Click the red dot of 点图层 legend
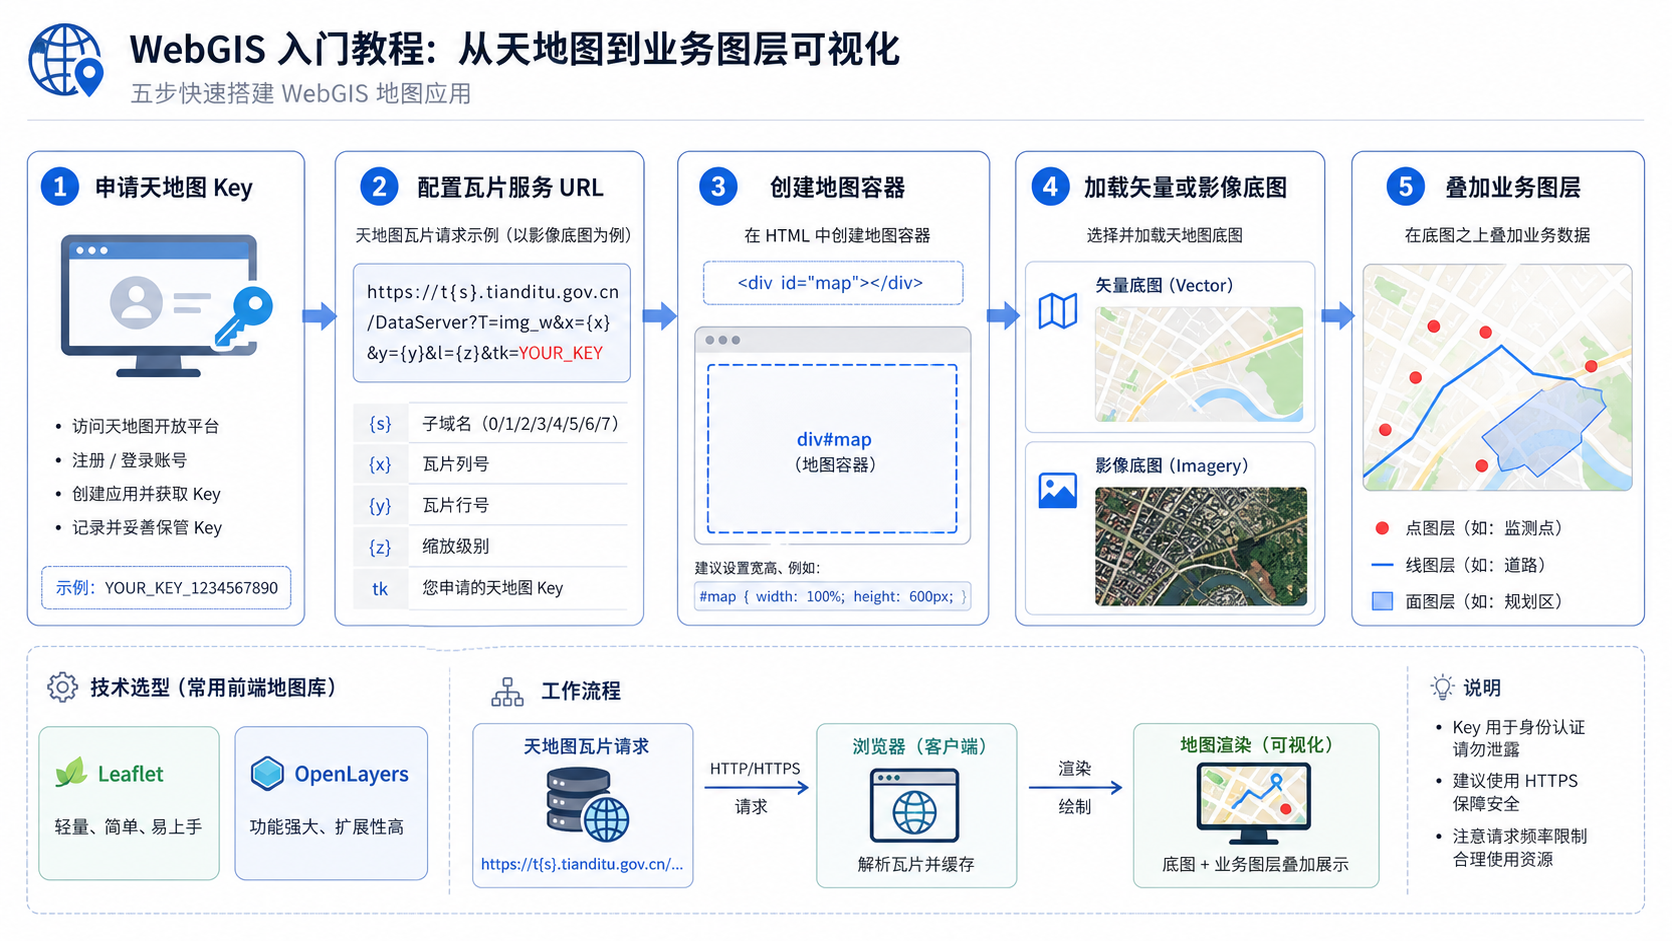 [1382, 528]
